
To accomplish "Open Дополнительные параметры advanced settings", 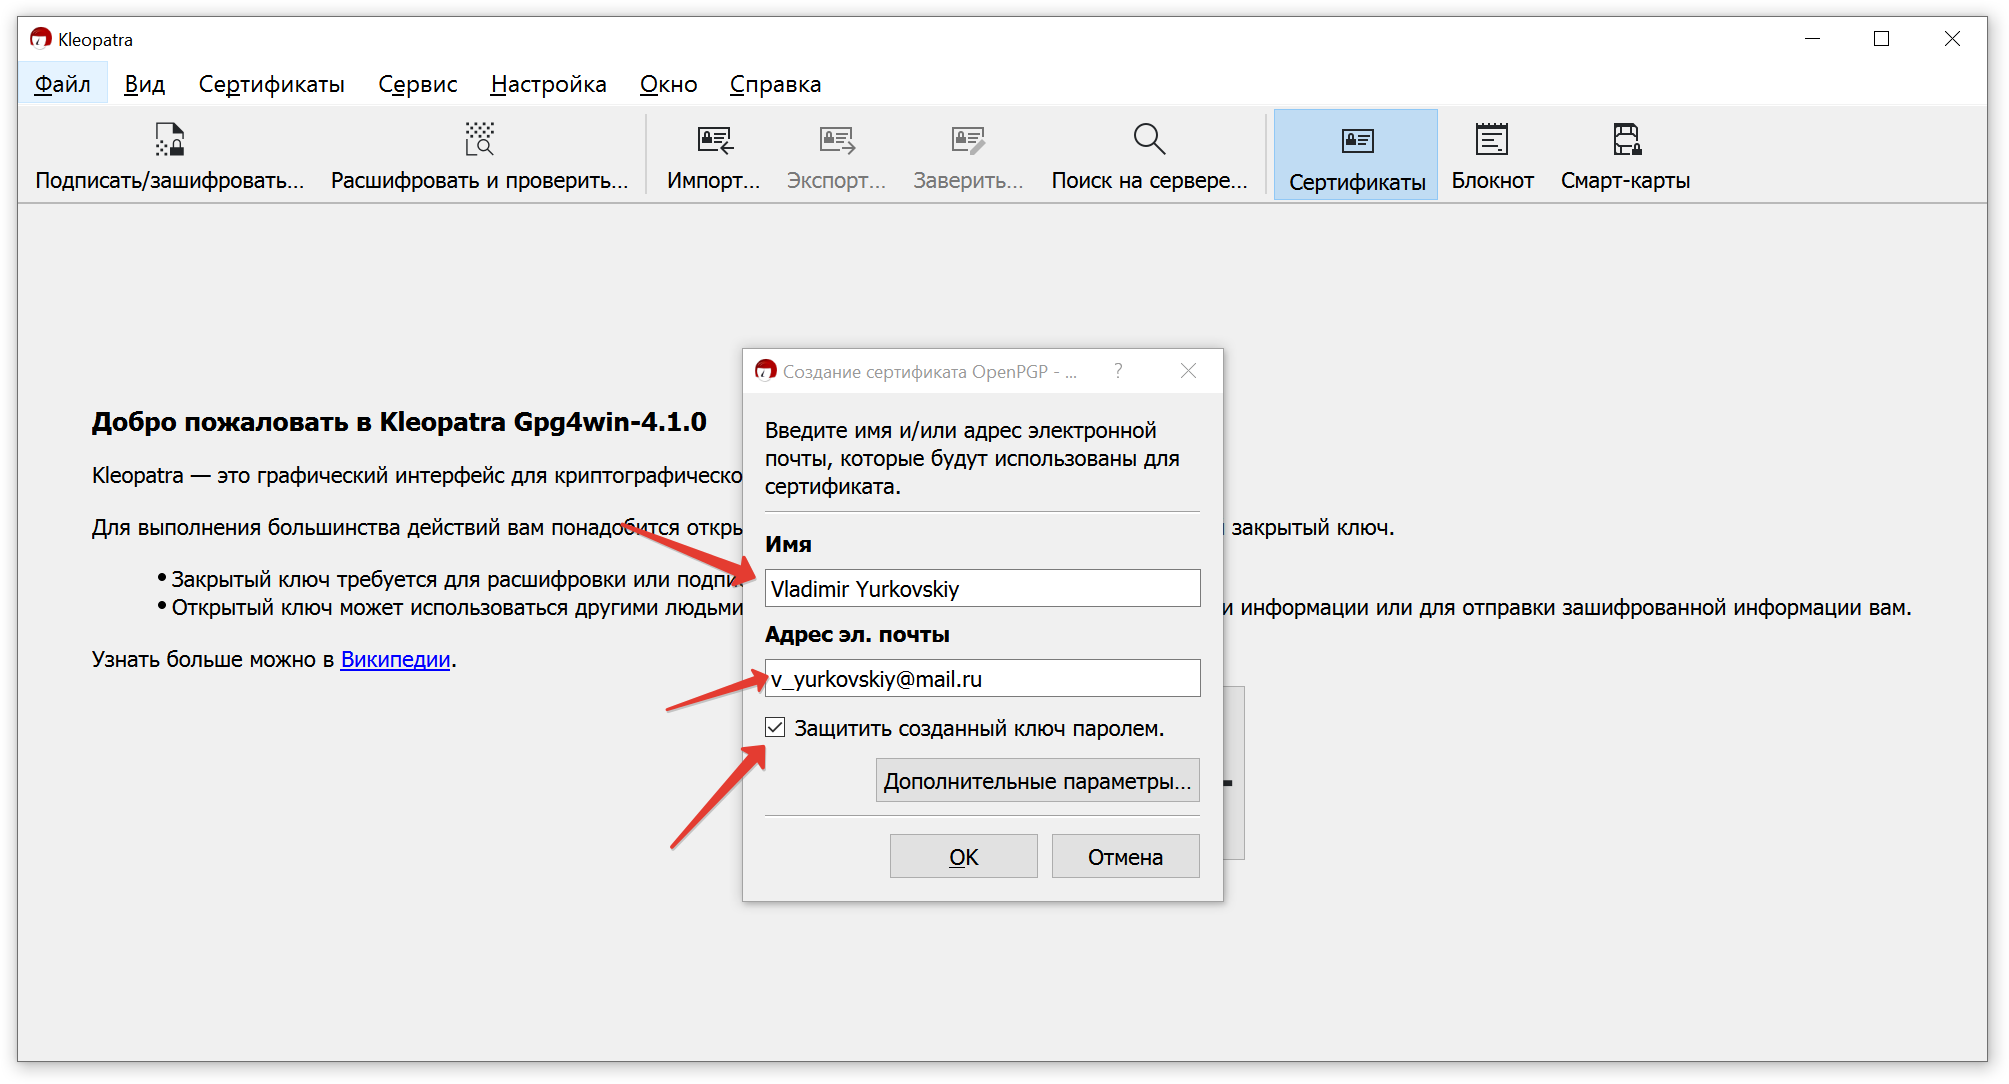I will pyautogui.click(x=1037, y=781).
